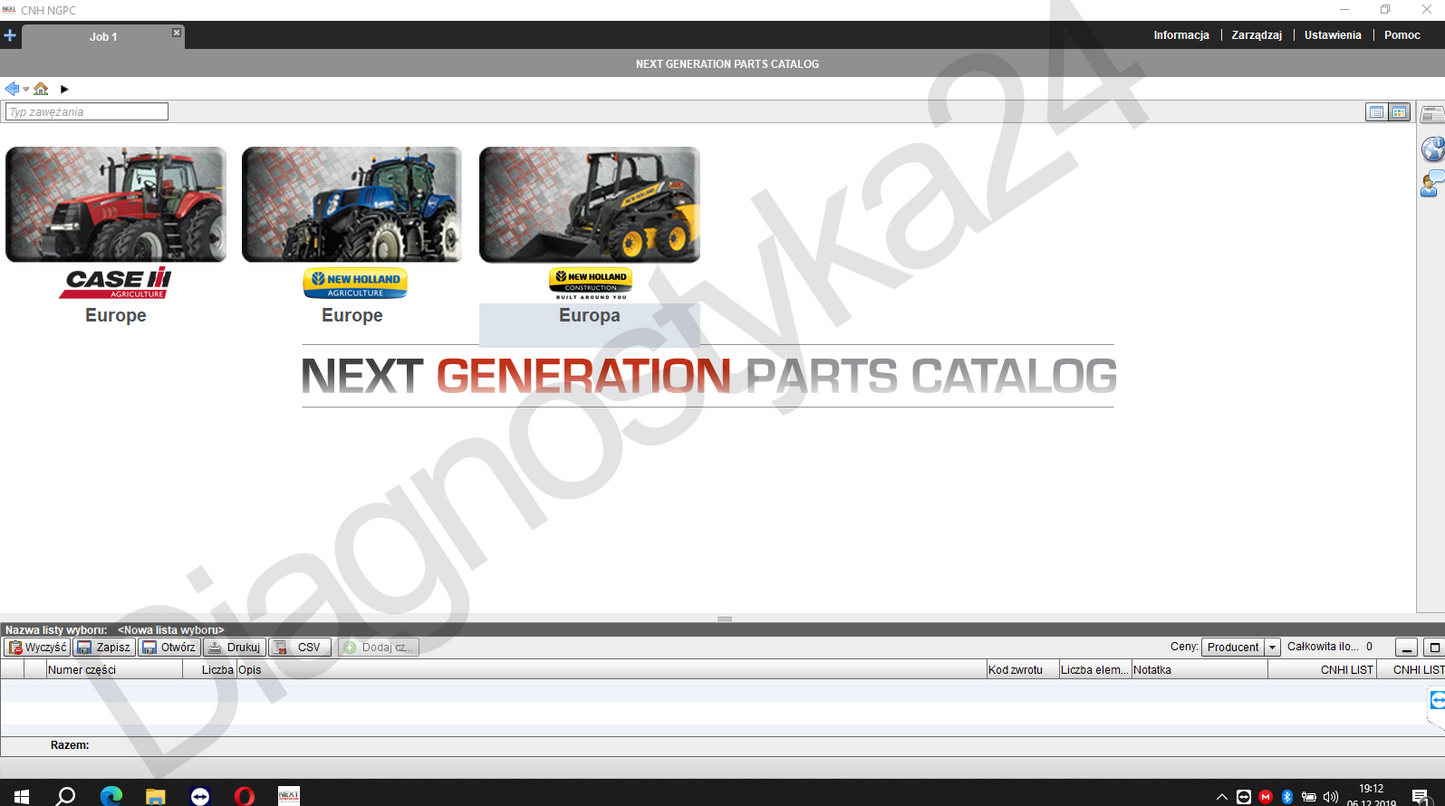This screenshot has width=1445, height=806.
Task: Click the Dodaj cz... button
Action: point(378,647)
